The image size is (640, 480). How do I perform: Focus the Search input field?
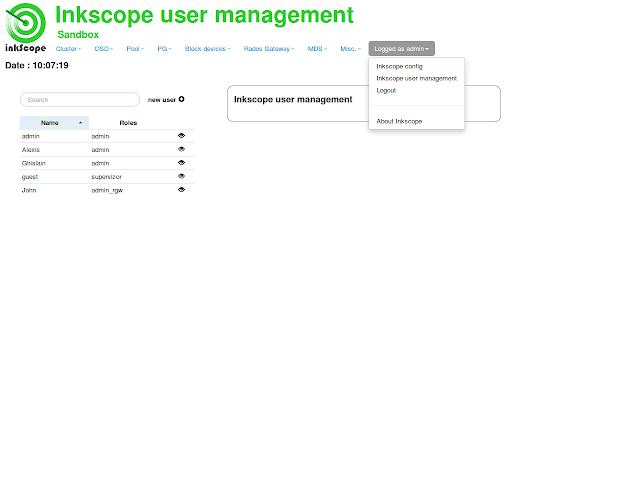pos(80,100)
